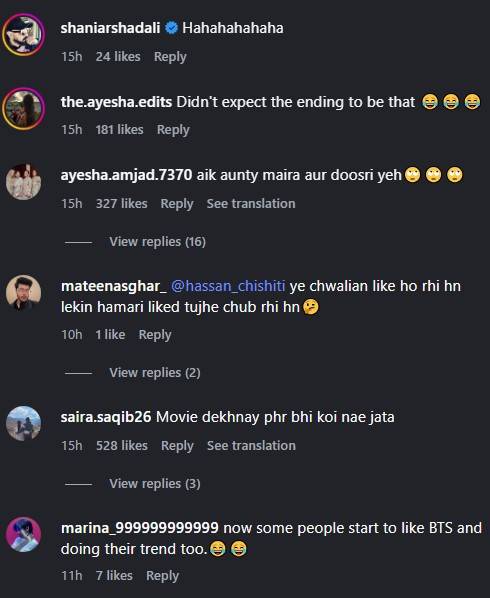Viewport: 490px width, 598px height.
Task: Open shaniarshadali's profile picture
Action: pos(24,35)
